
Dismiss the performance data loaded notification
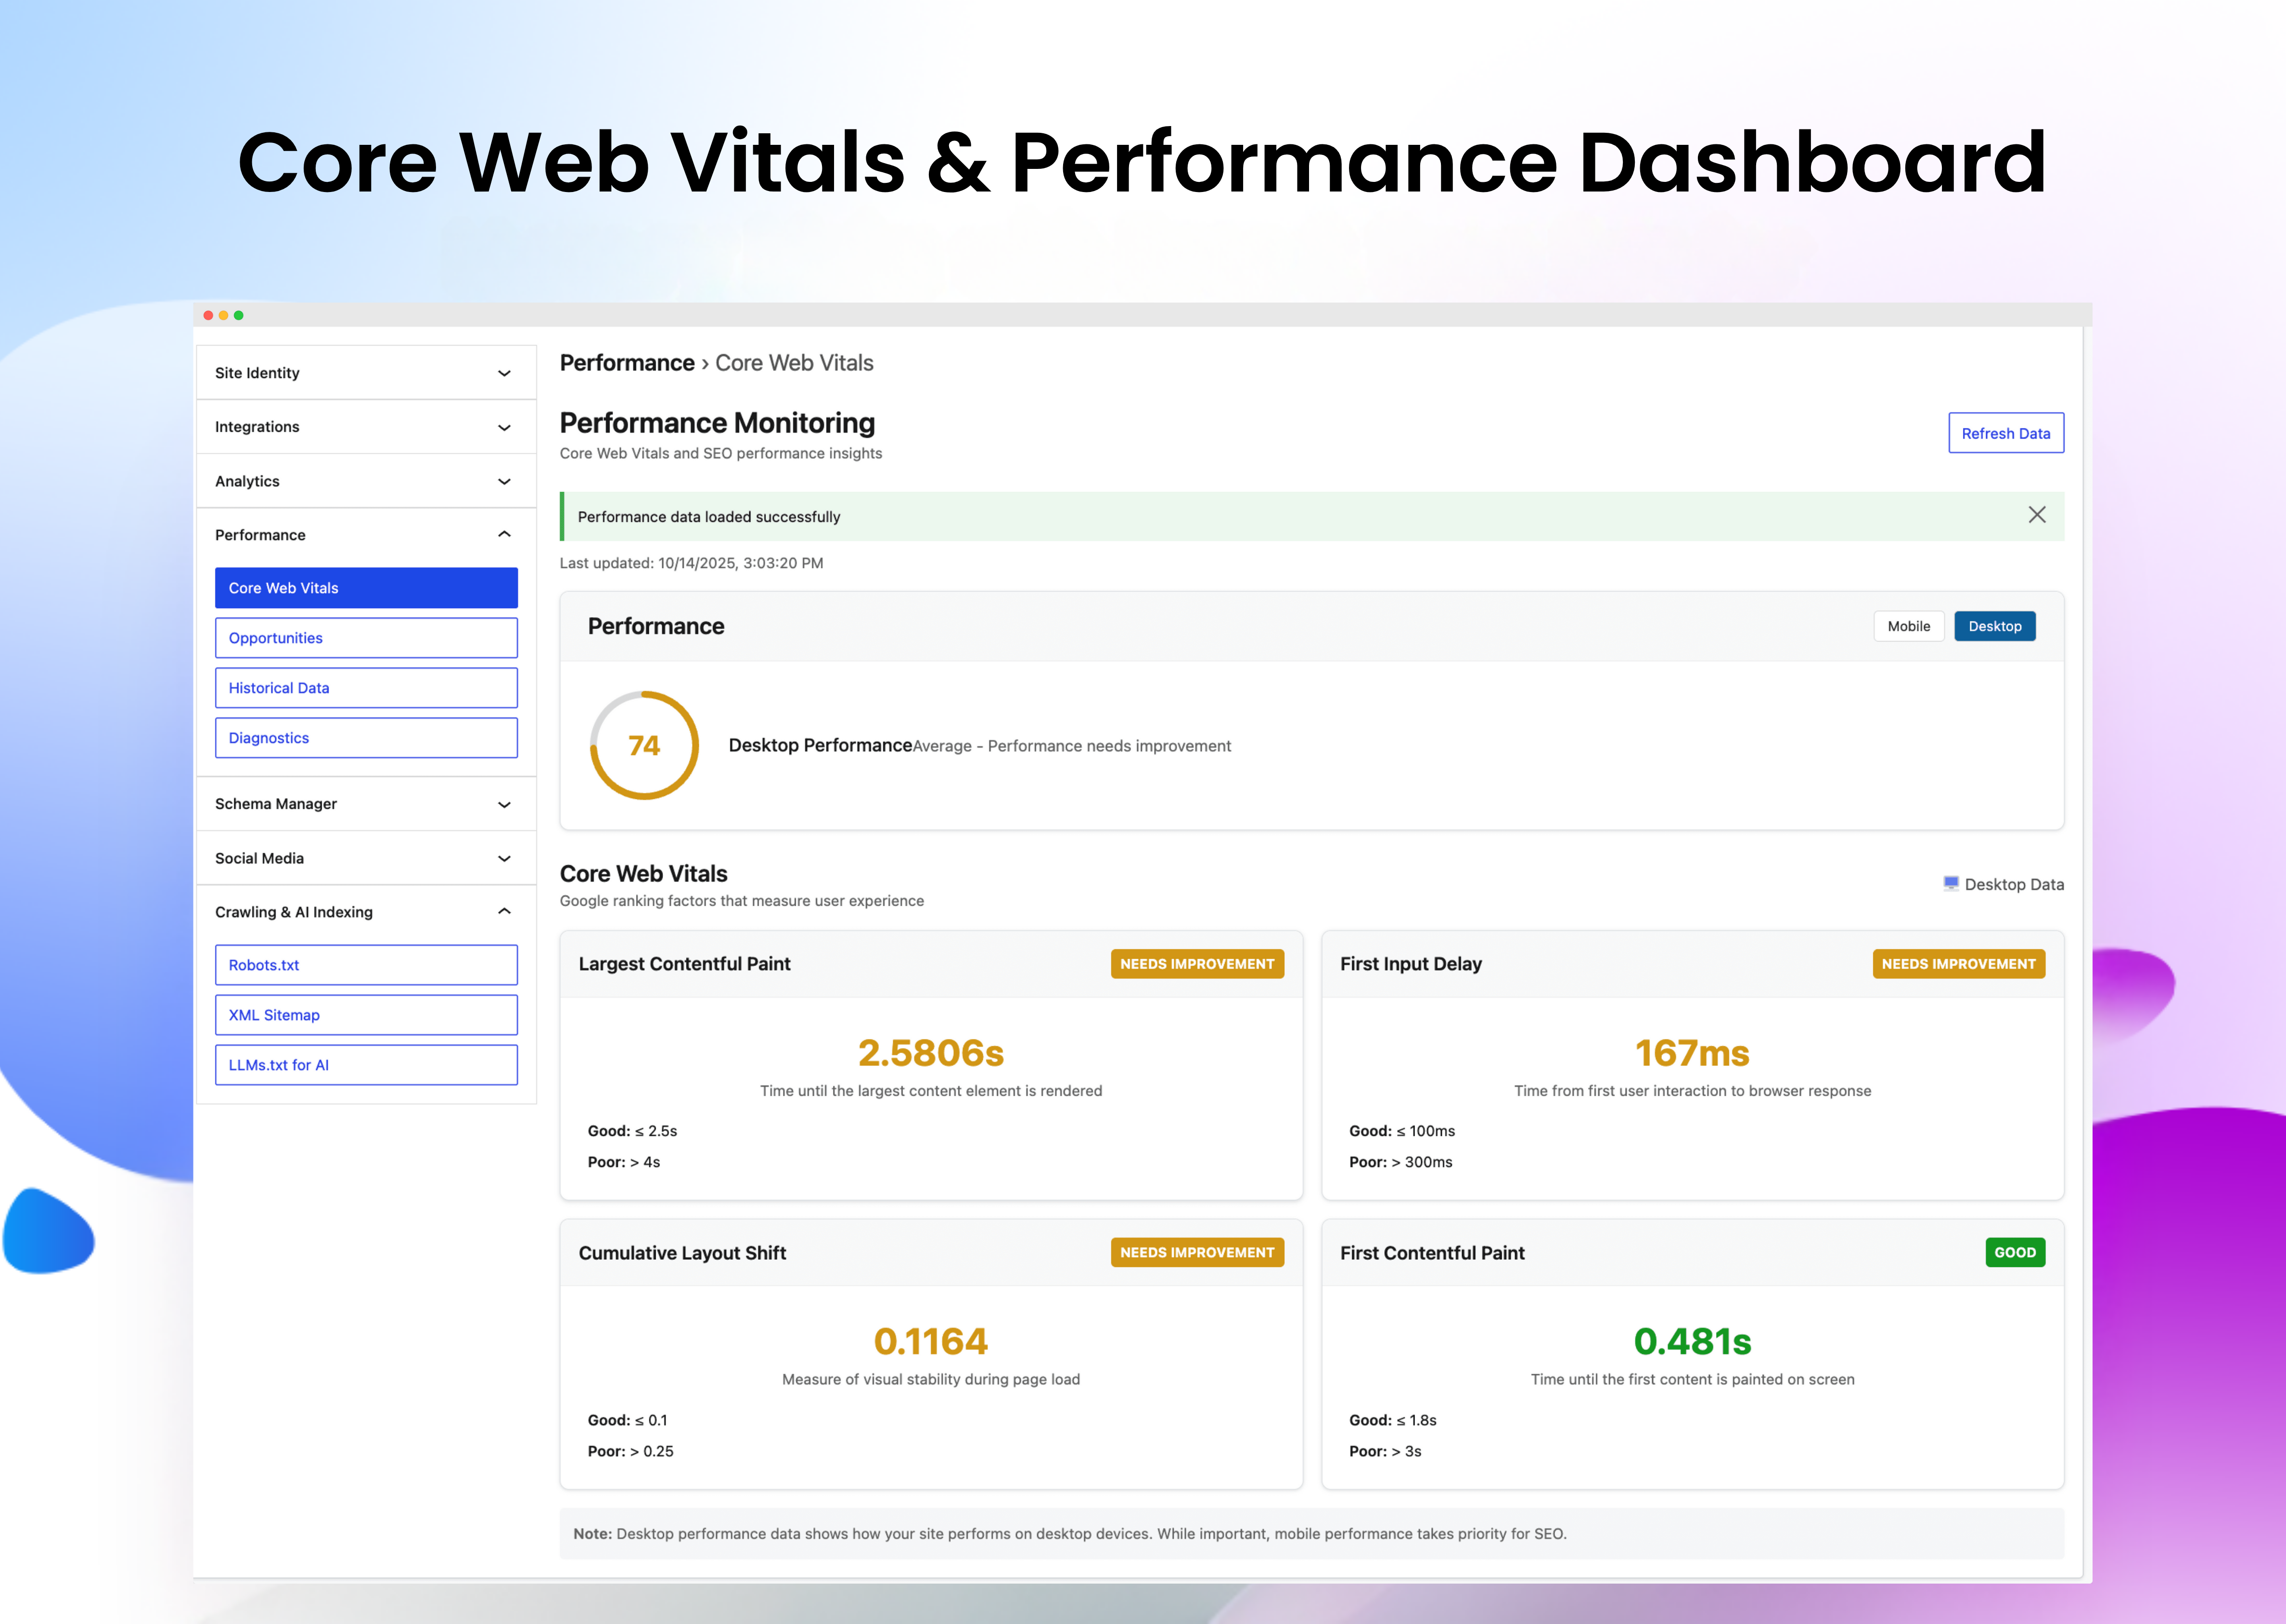2037,515
